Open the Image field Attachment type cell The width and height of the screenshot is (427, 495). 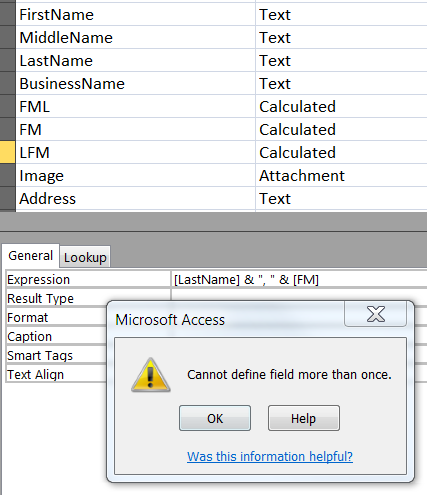click(342, 176)
